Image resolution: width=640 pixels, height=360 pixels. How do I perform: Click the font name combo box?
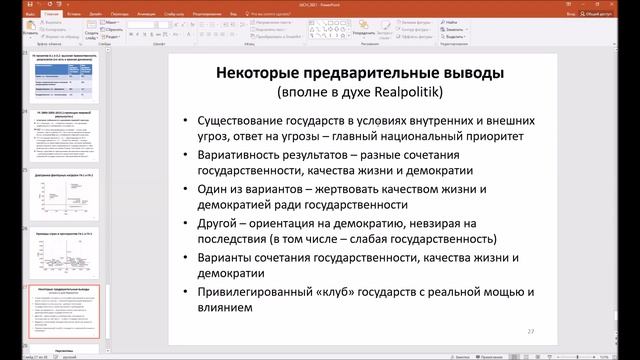coord(142,25)
